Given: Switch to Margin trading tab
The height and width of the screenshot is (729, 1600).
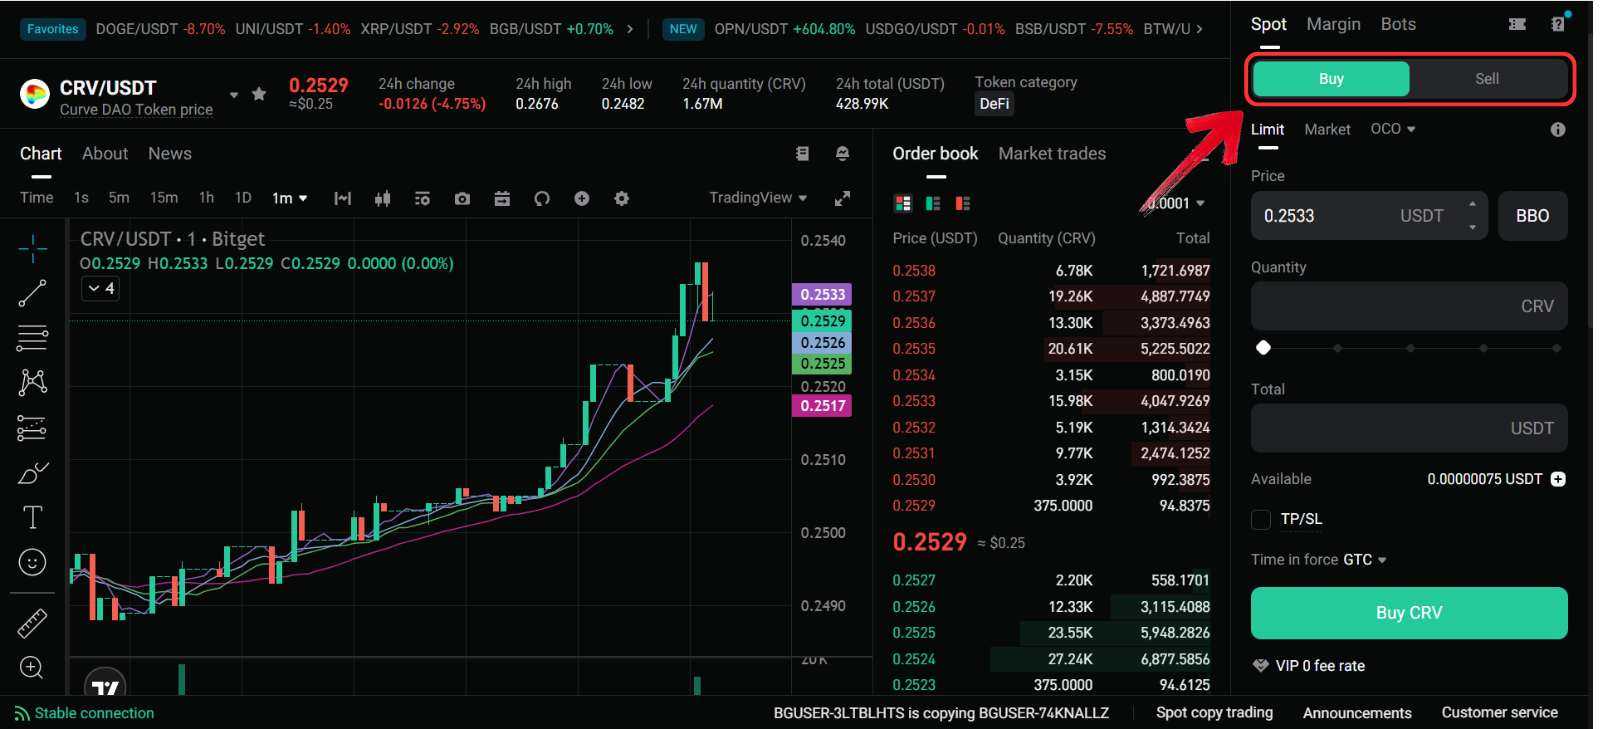Looking at the screenshot, I should click(x=1333, y=24).
